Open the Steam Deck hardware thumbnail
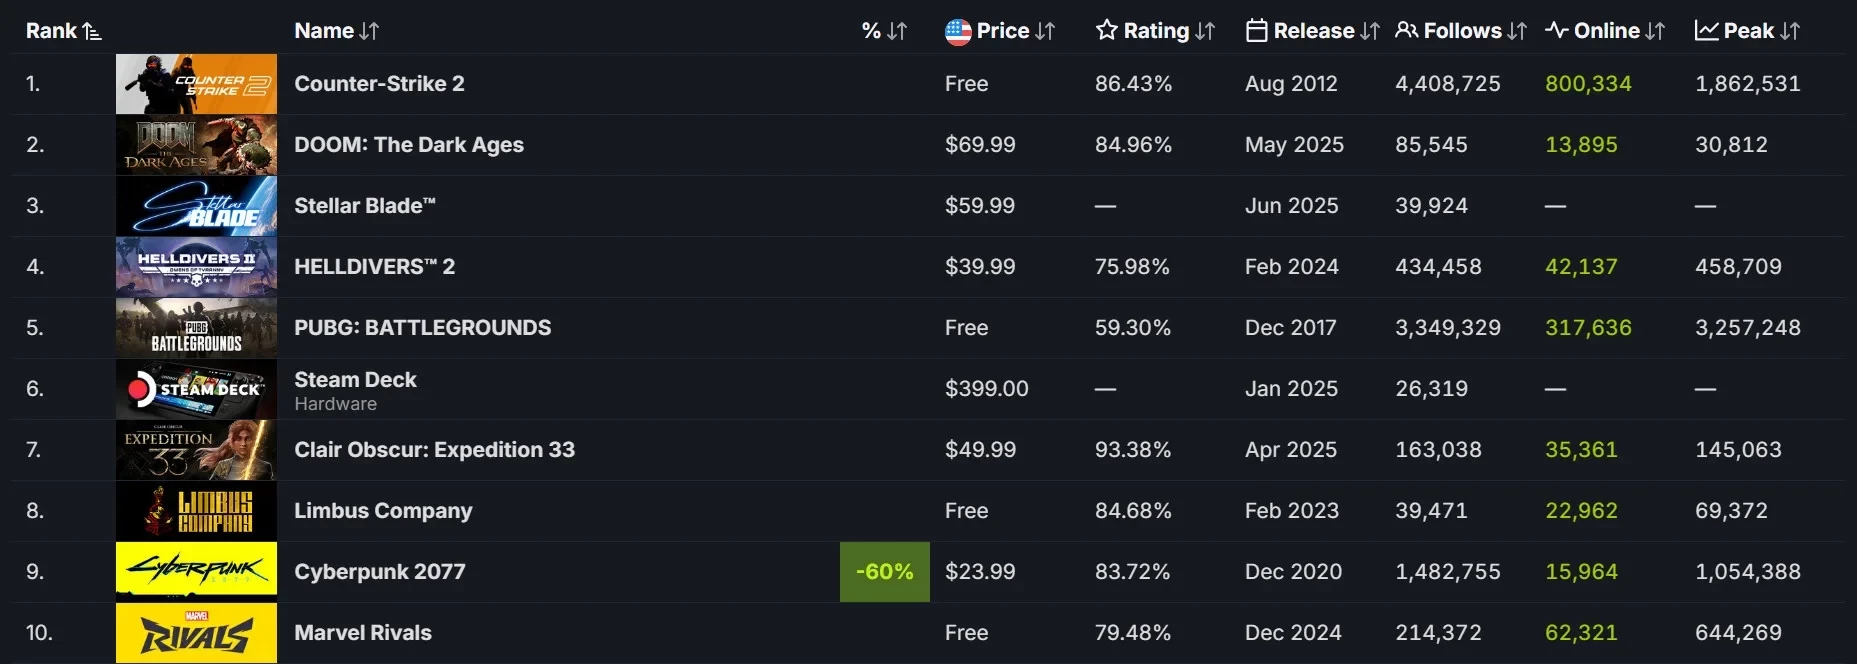This screenshot has height=664, width=1857. [x=196, y=389]
